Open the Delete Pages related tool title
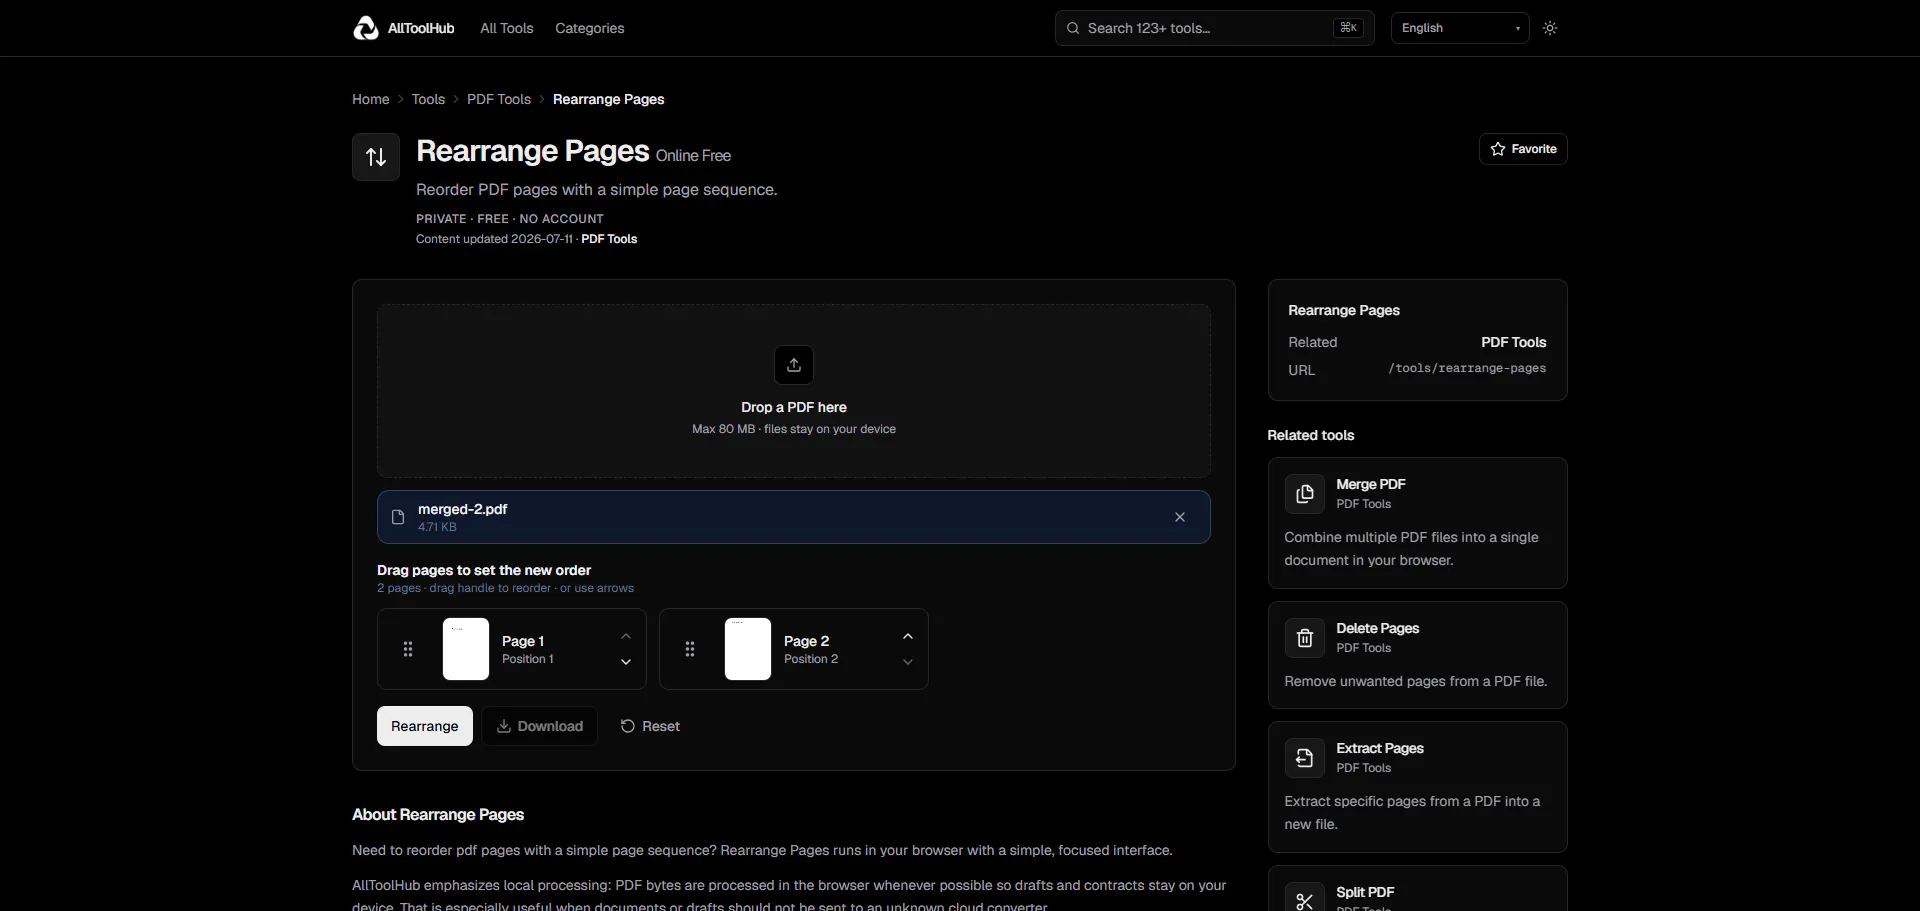 1378,628
